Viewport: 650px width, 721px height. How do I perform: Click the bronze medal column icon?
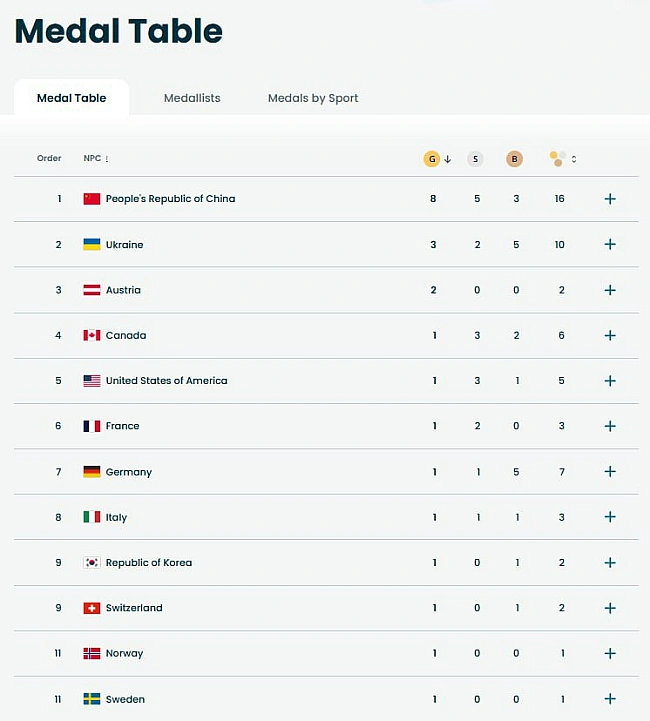tap(514, 159)
